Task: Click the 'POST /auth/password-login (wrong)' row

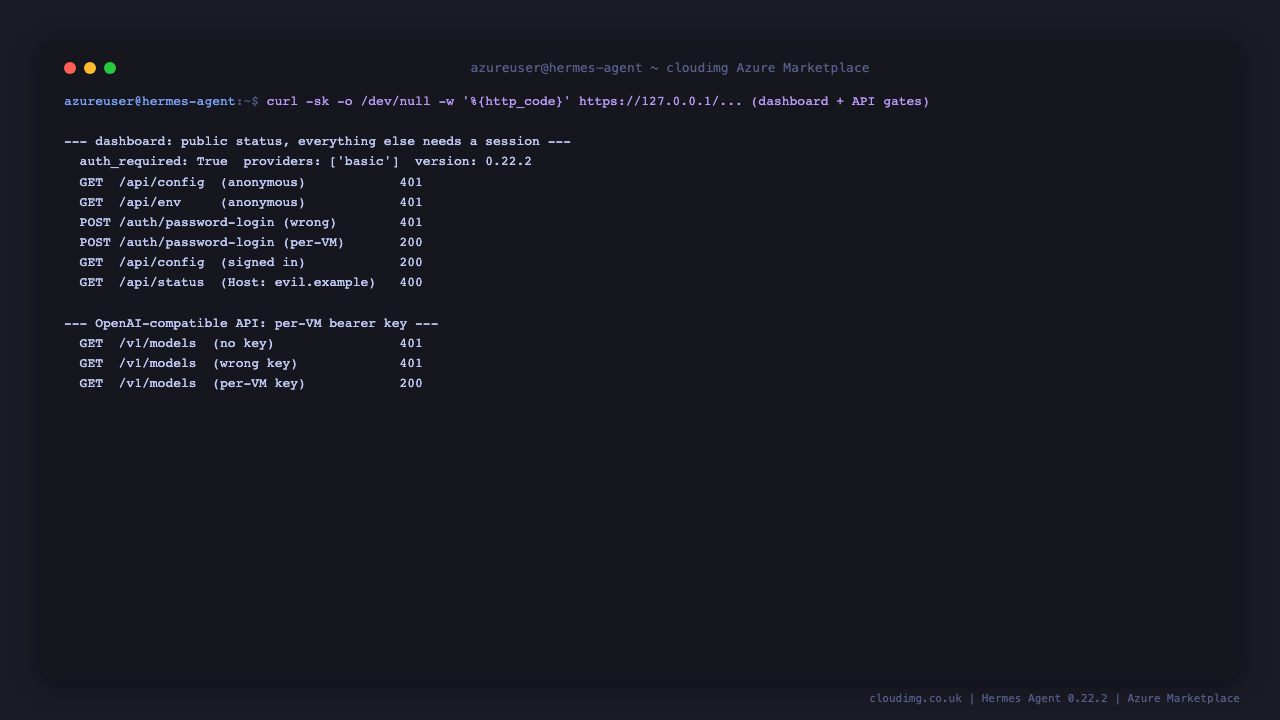Action: (x=251, y=222)
